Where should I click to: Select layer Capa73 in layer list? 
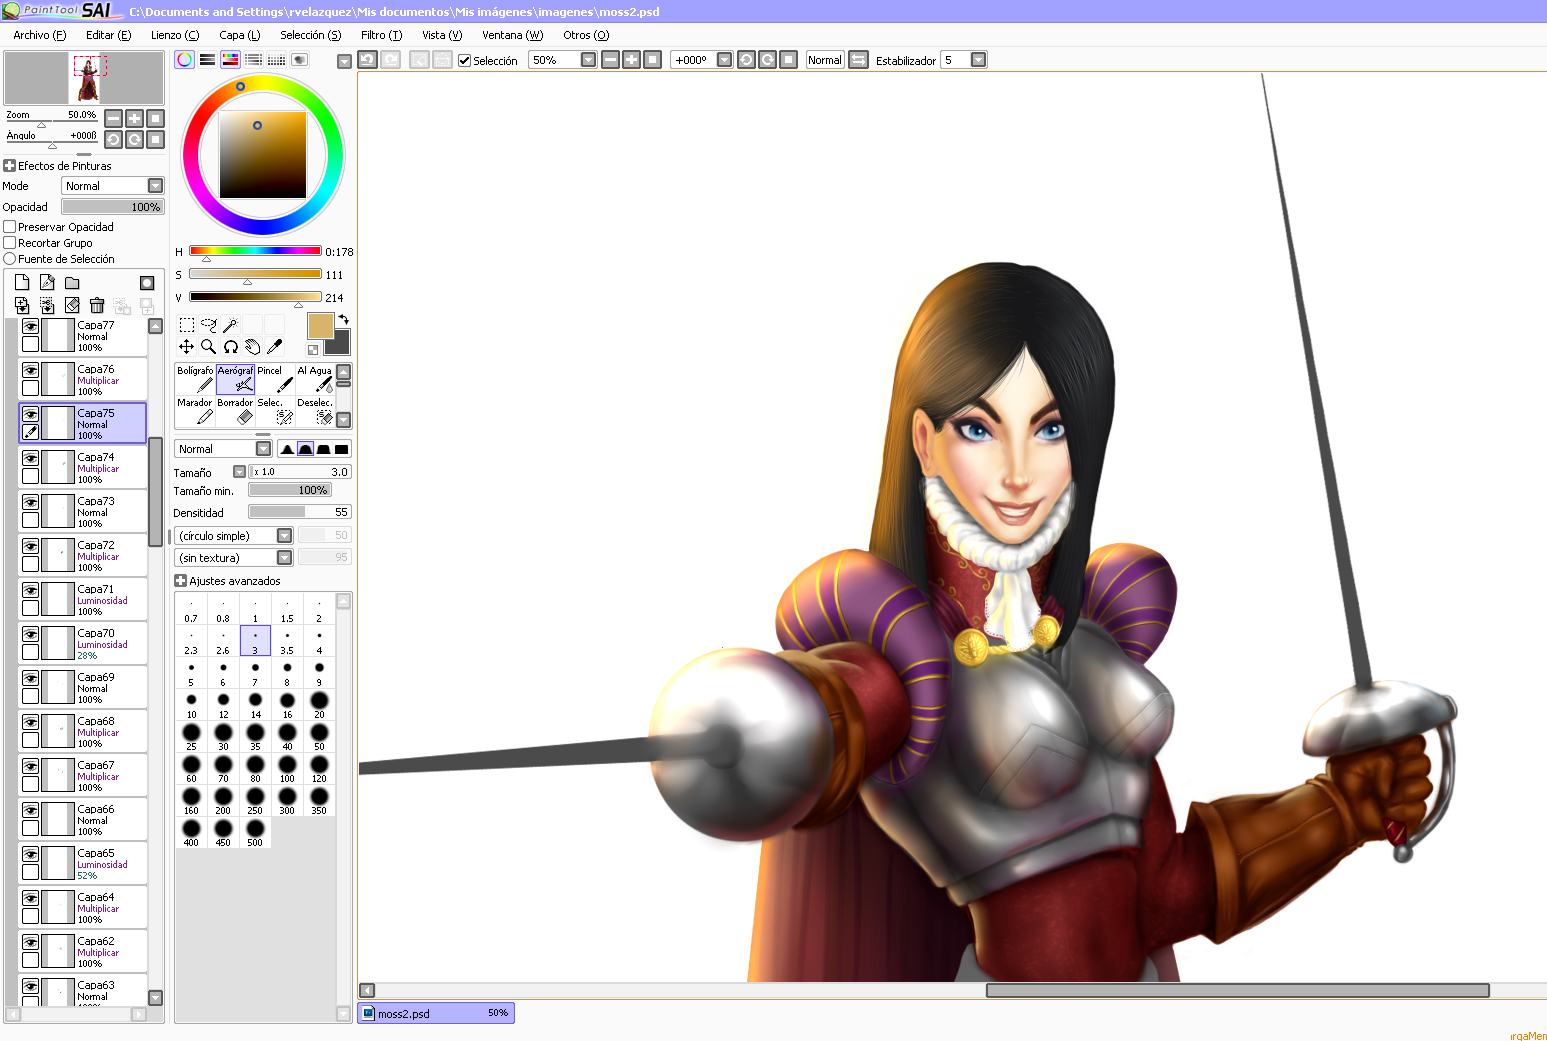point(84,511)
